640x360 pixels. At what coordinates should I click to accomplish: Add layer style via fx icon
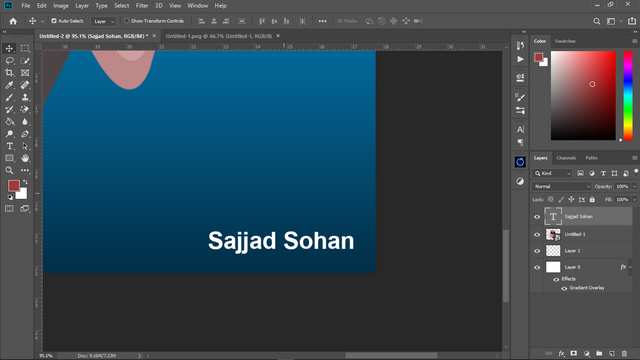pos(561,353)
